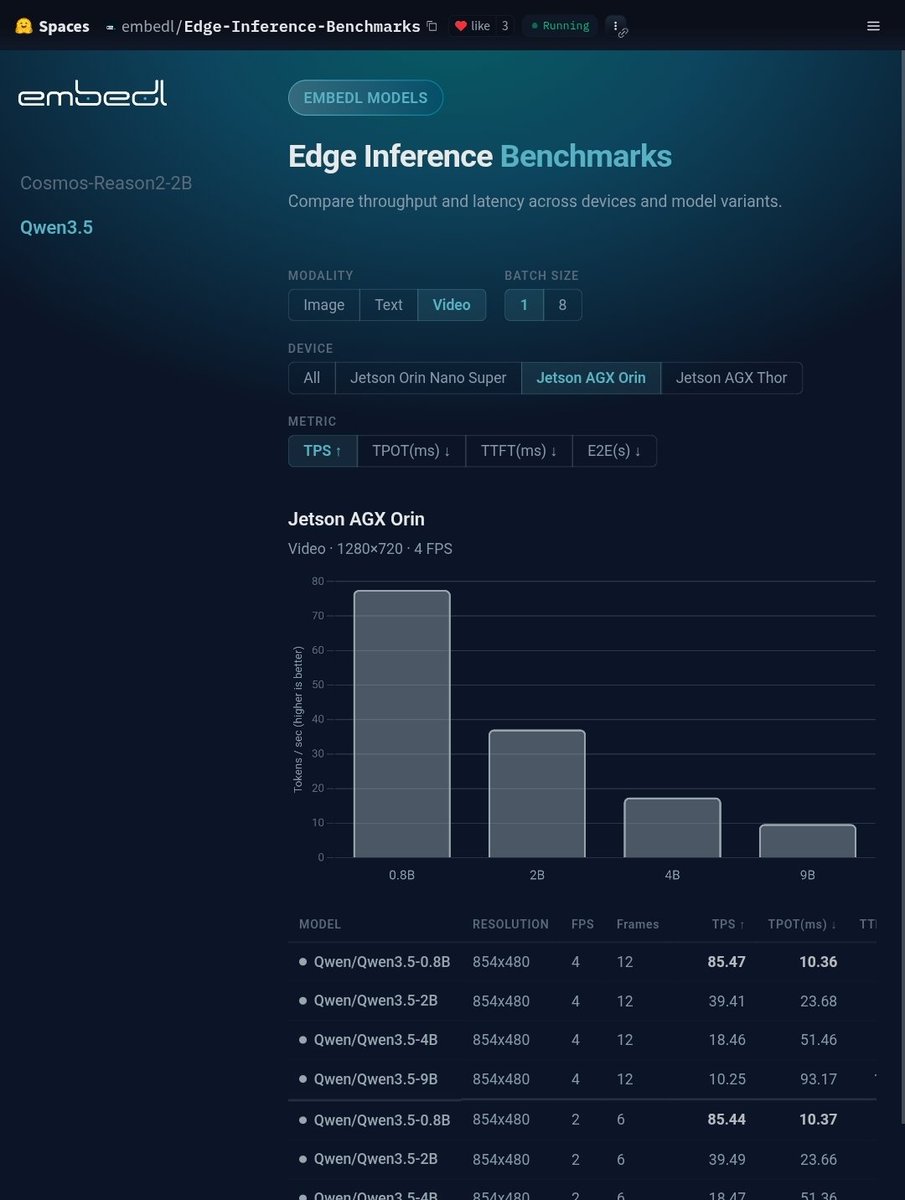Copy the space name with copy icon
The image size is (905, 1200).
click(x=432, y=26)
